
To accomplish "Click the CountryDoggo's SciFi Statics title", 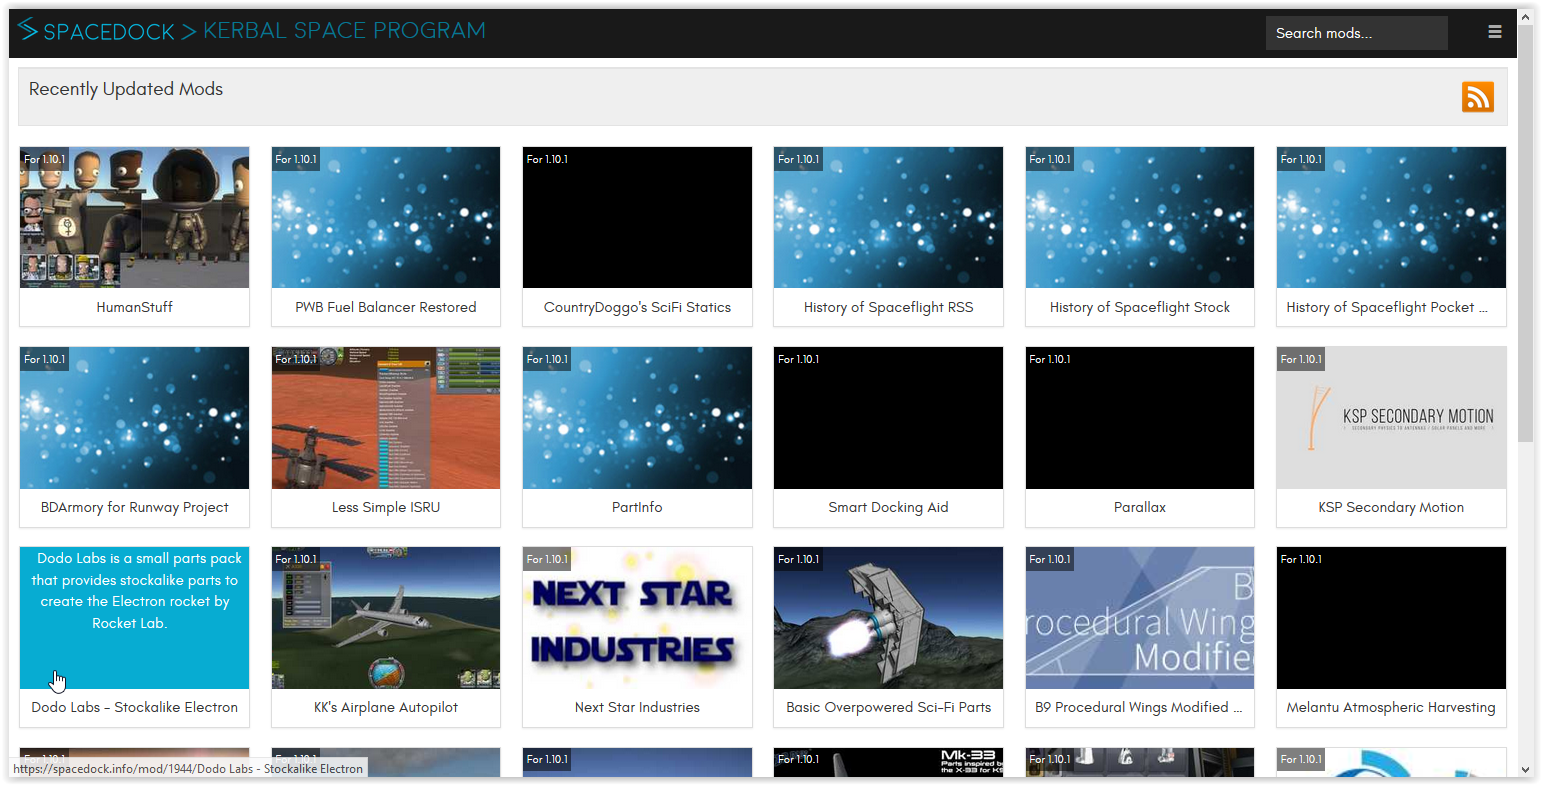I will [637, 307].
